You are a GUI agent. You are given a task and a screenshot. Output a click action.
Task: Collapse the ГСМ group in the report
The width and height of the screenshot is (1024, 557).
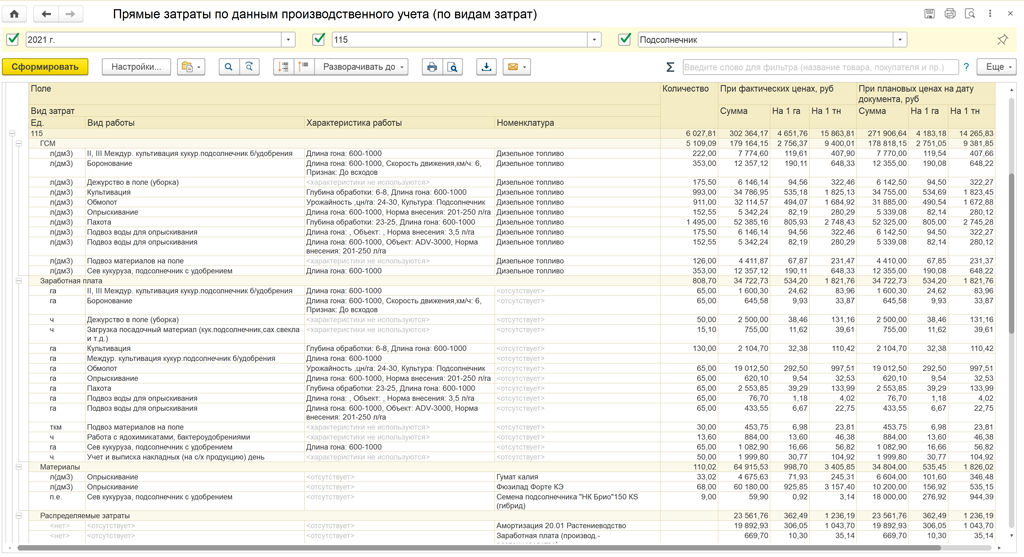click(19, 144)
